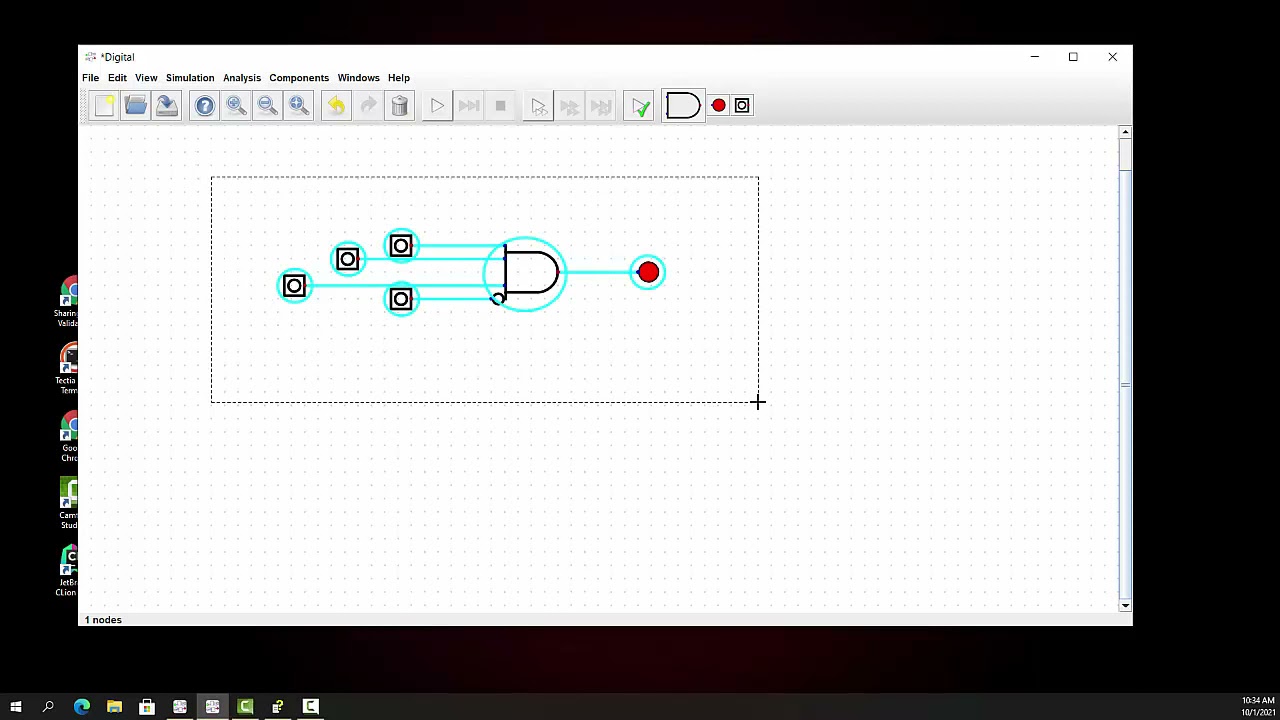
Task: Open the Help question-mark icon
Action: [205, 106]
